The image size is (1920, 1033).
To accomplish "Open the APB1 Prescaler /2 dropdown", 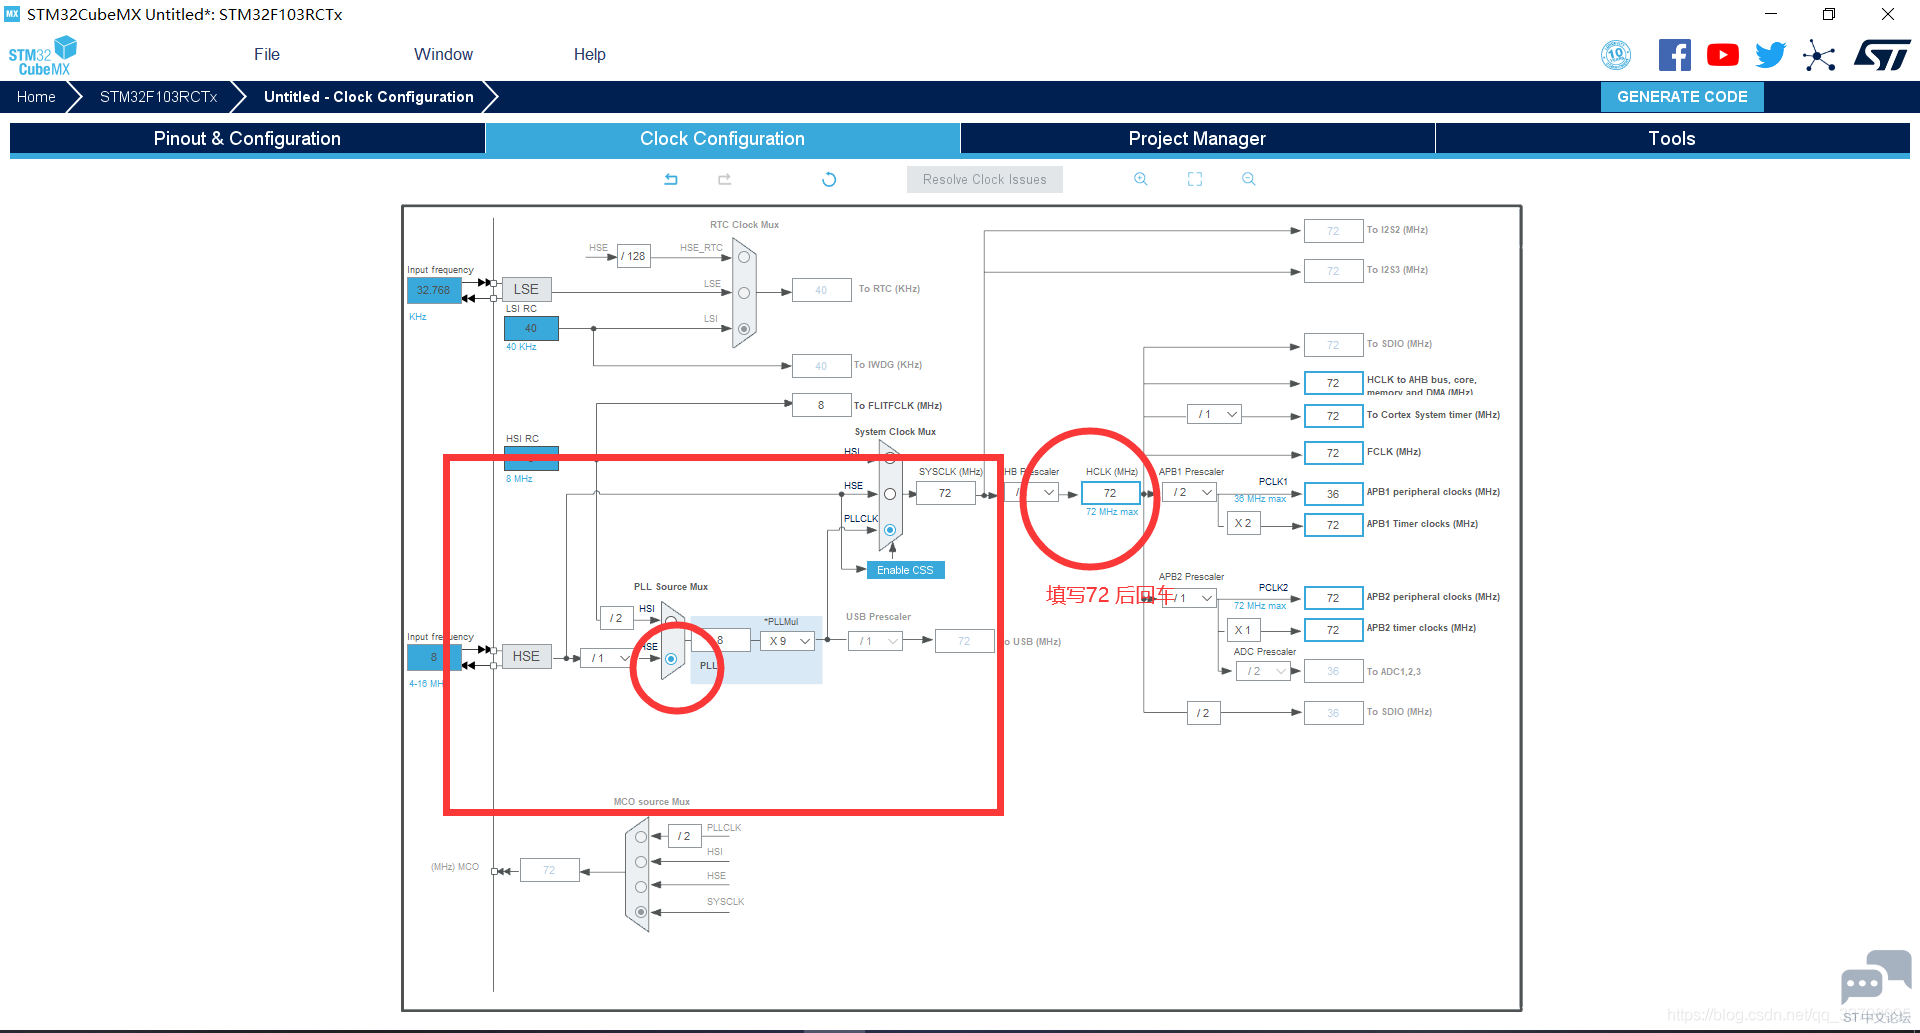I will (1191, 493).
